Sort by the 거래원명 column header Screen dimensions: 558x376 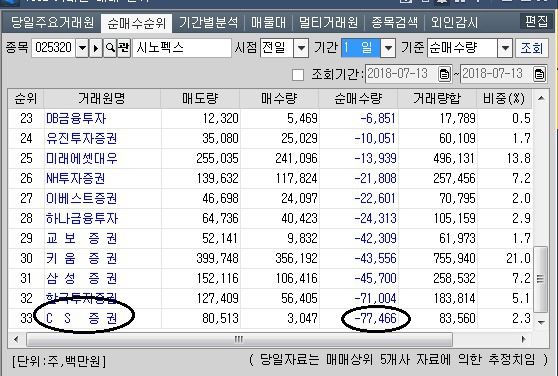pyautogui.click(x=102, y=99)
